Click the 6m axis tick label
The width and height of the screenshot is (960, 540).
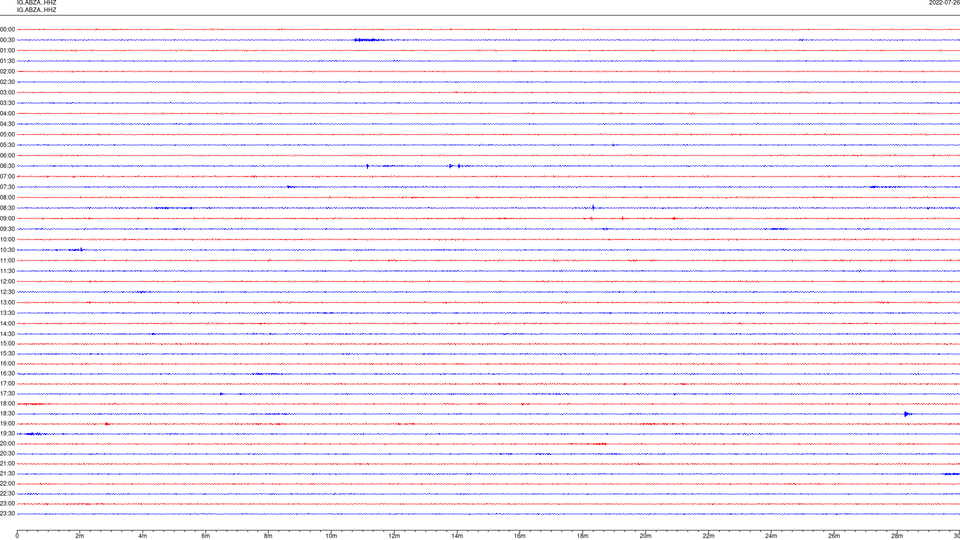click(206, 536)
